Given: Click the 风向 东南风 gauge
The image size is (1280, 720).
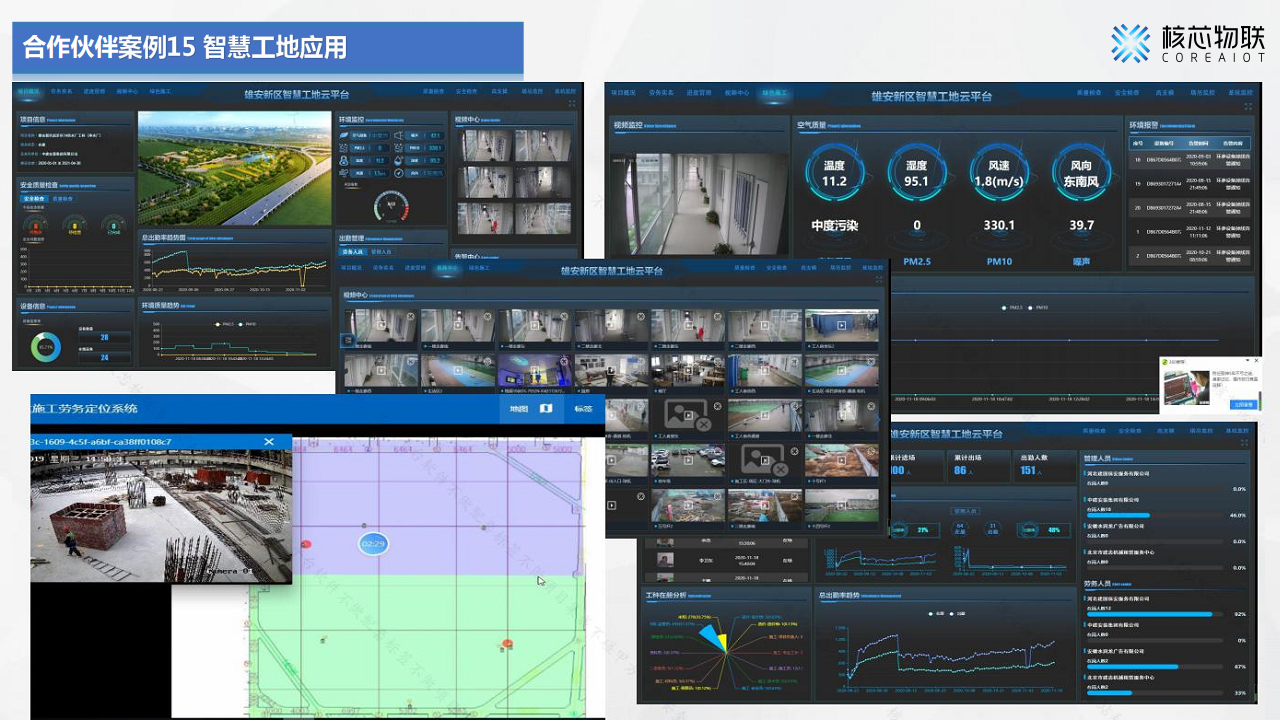Looking at the screenshot, I should click(1081, 174).
